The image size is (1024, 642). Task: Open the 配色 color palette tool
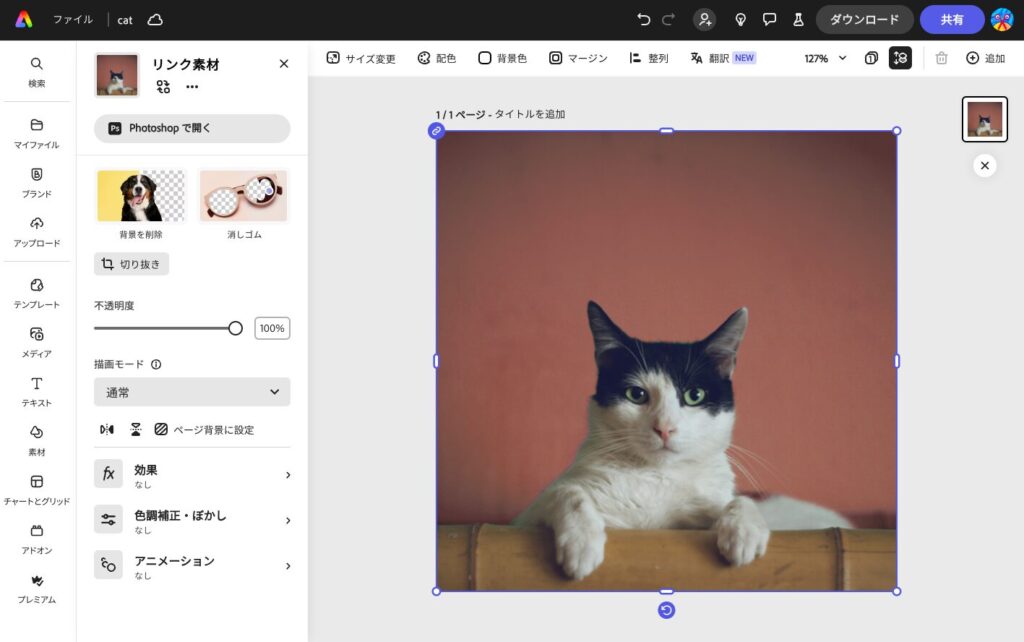436,58
